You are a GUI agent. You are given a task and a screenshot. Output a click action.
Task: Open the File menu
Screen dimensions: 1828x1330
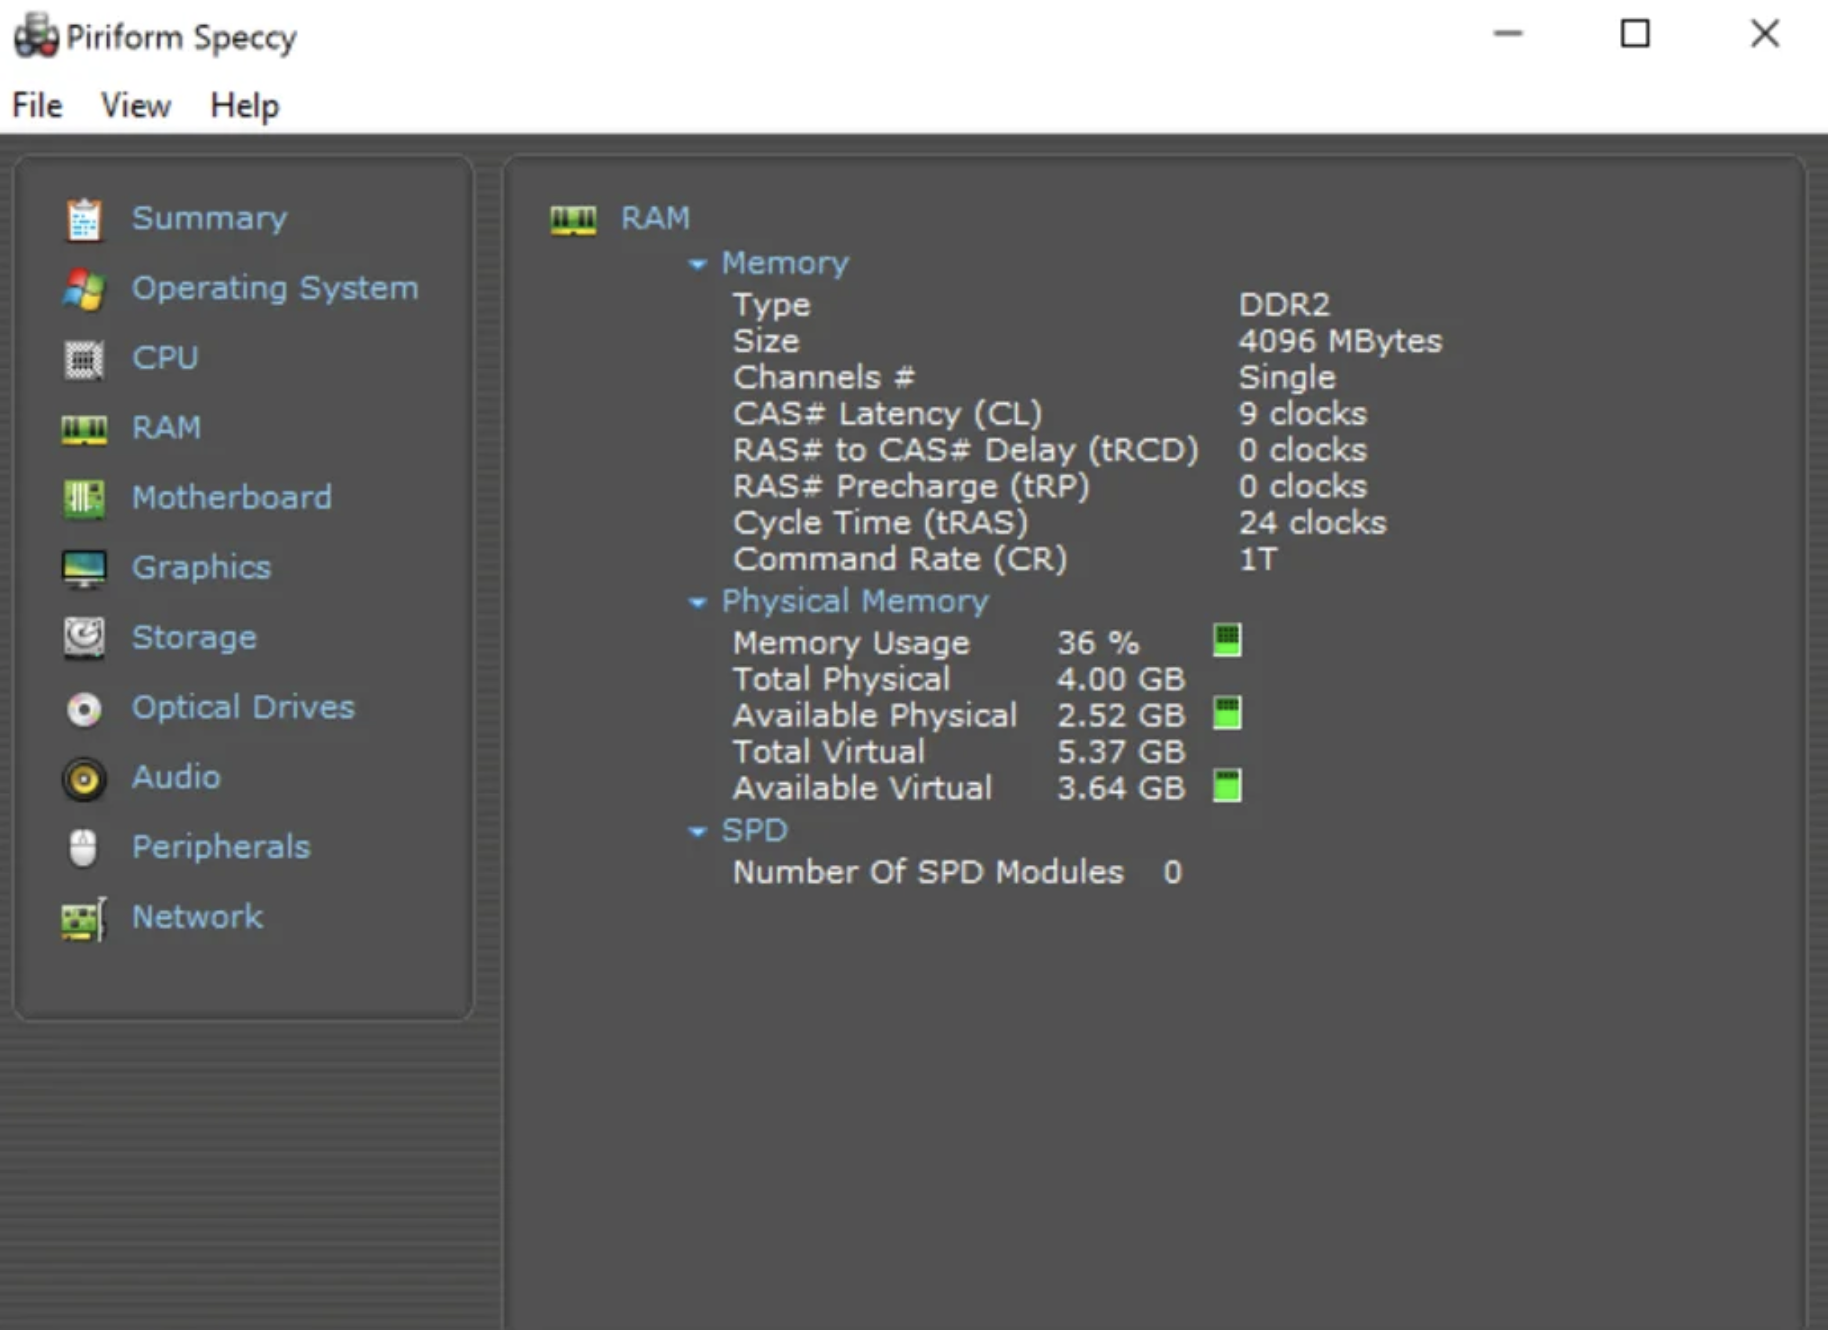(x=37, y=105)
